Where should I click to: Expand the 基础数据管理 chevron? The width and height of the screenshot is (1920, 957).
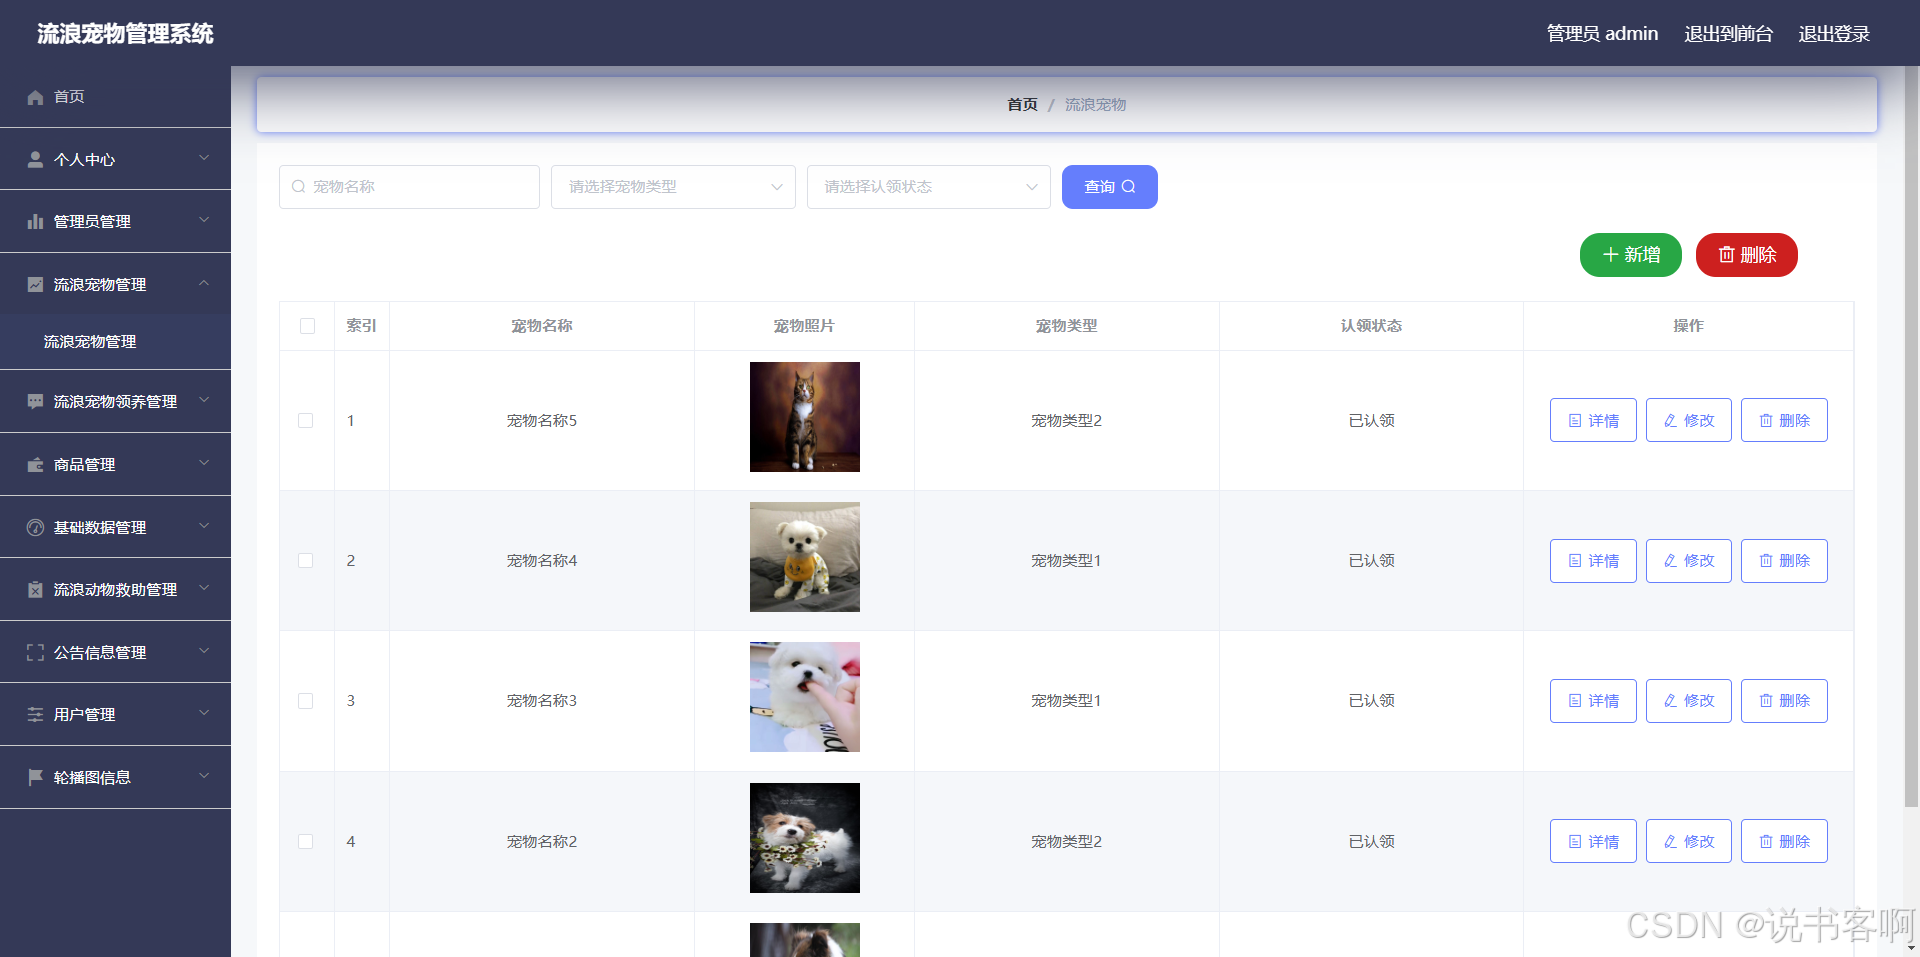coord(204,526)
